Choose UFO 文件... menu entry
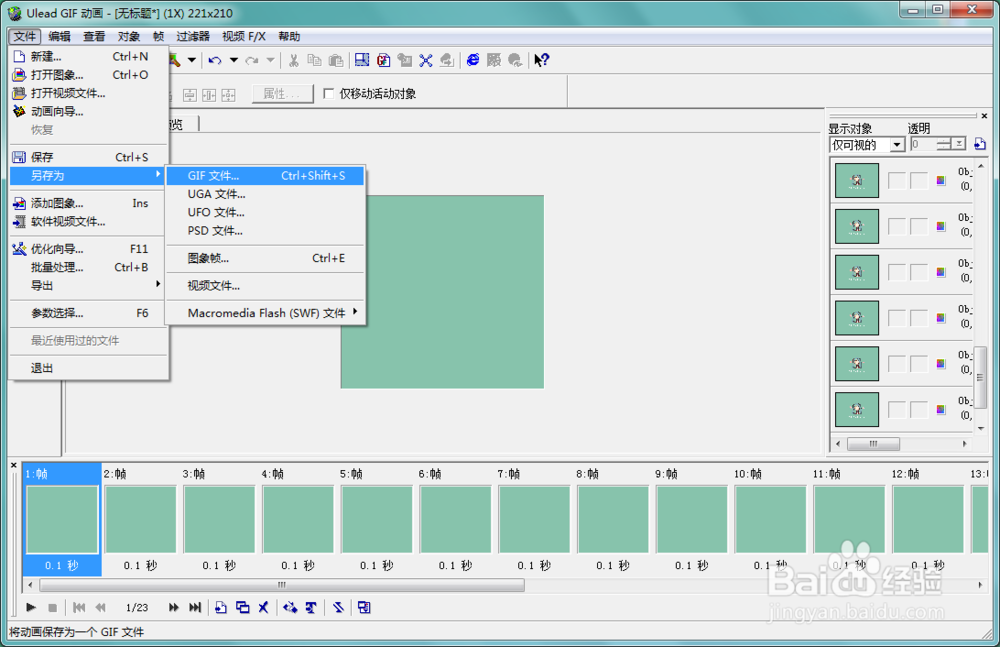 [x=265, y=212]
